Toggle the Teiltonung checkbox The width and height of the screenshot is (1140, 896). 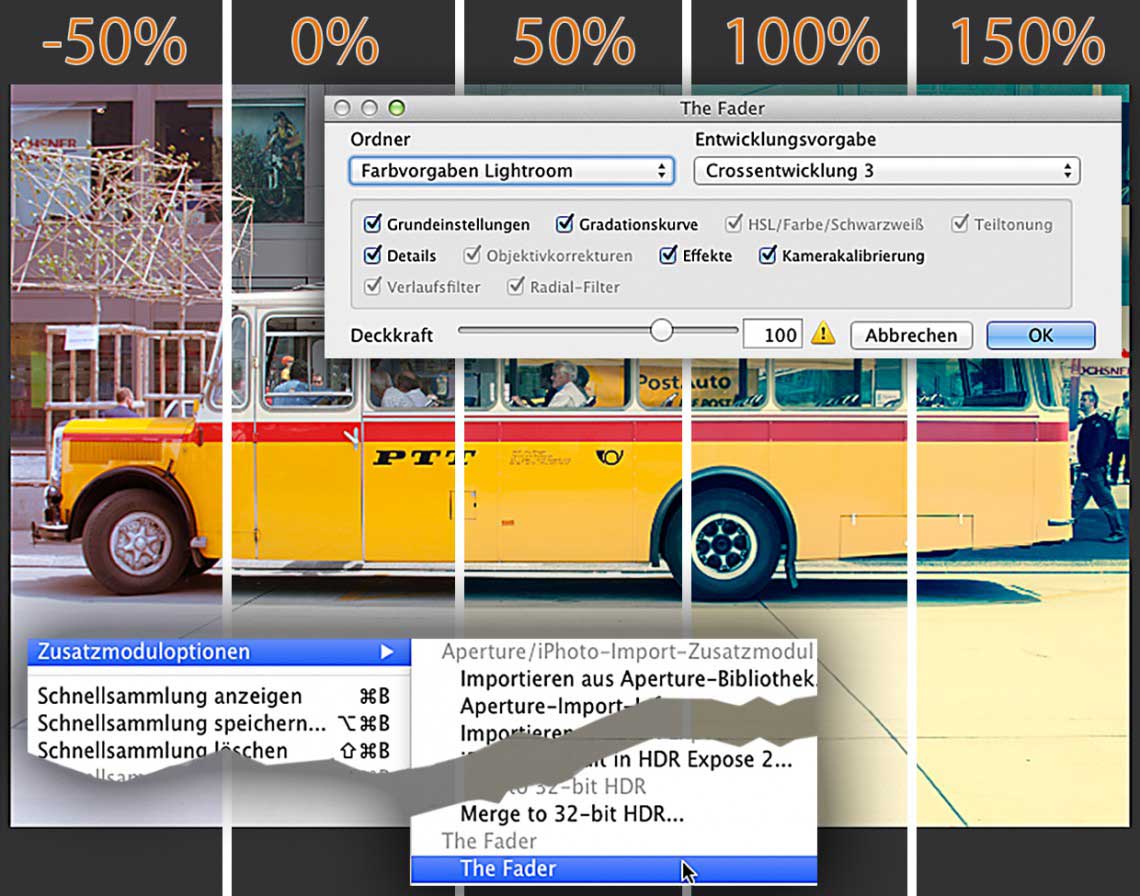tap(960, 223)
